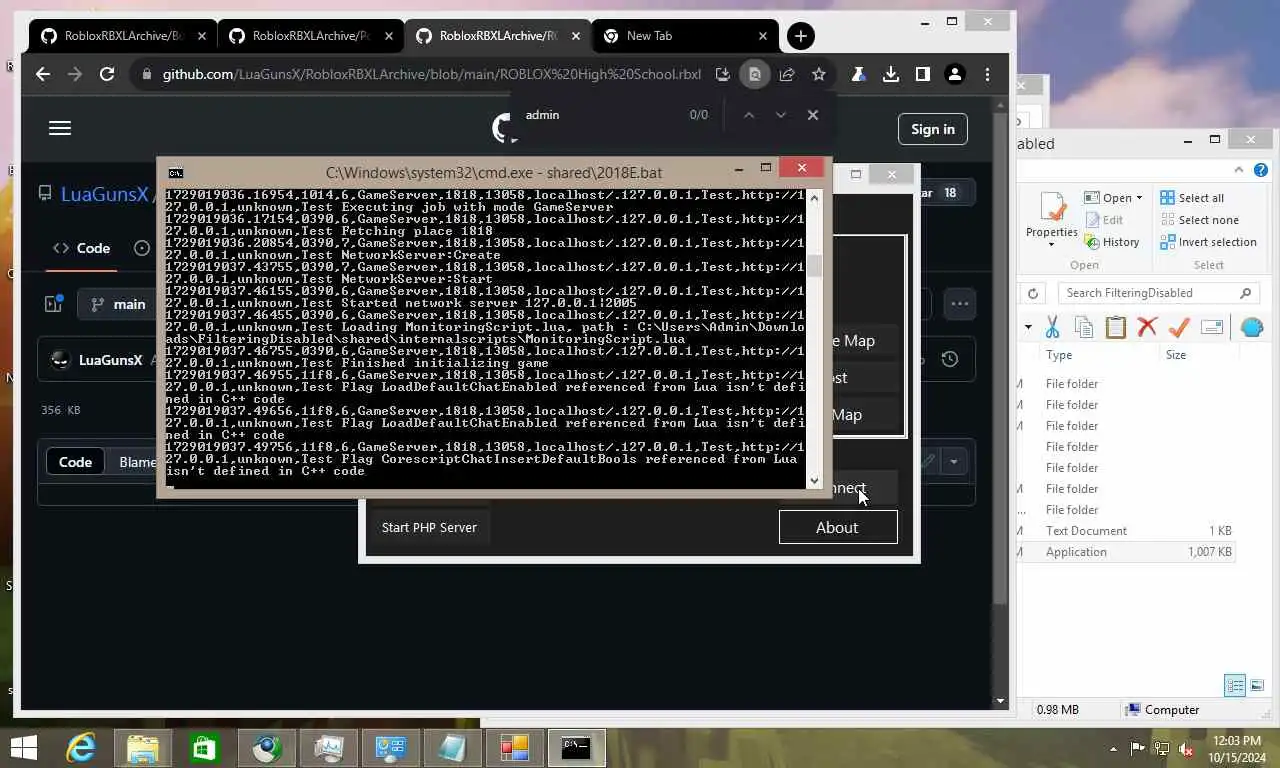Go back in Chrome browser

[x=42, y=74]
